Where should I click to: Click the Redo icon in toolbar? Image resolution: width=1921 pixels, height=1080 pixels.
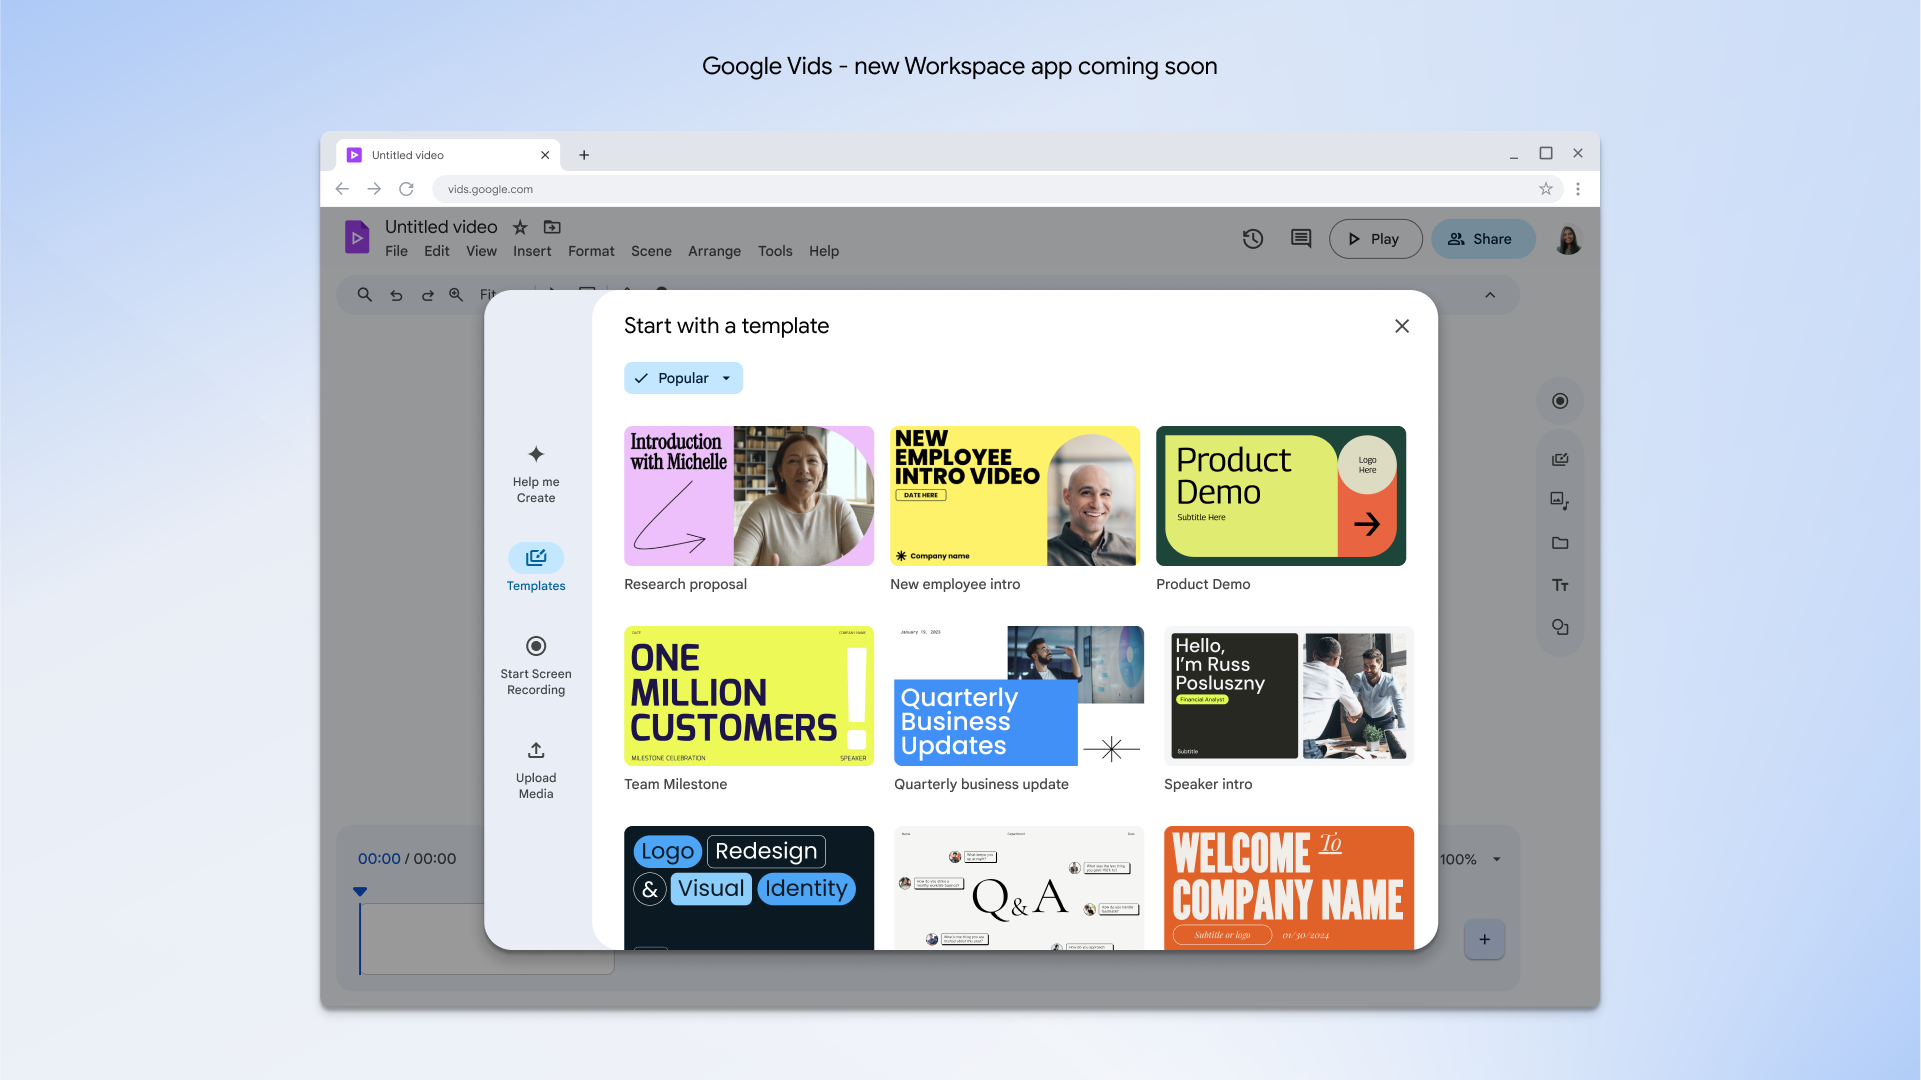(x=425, y=294)
